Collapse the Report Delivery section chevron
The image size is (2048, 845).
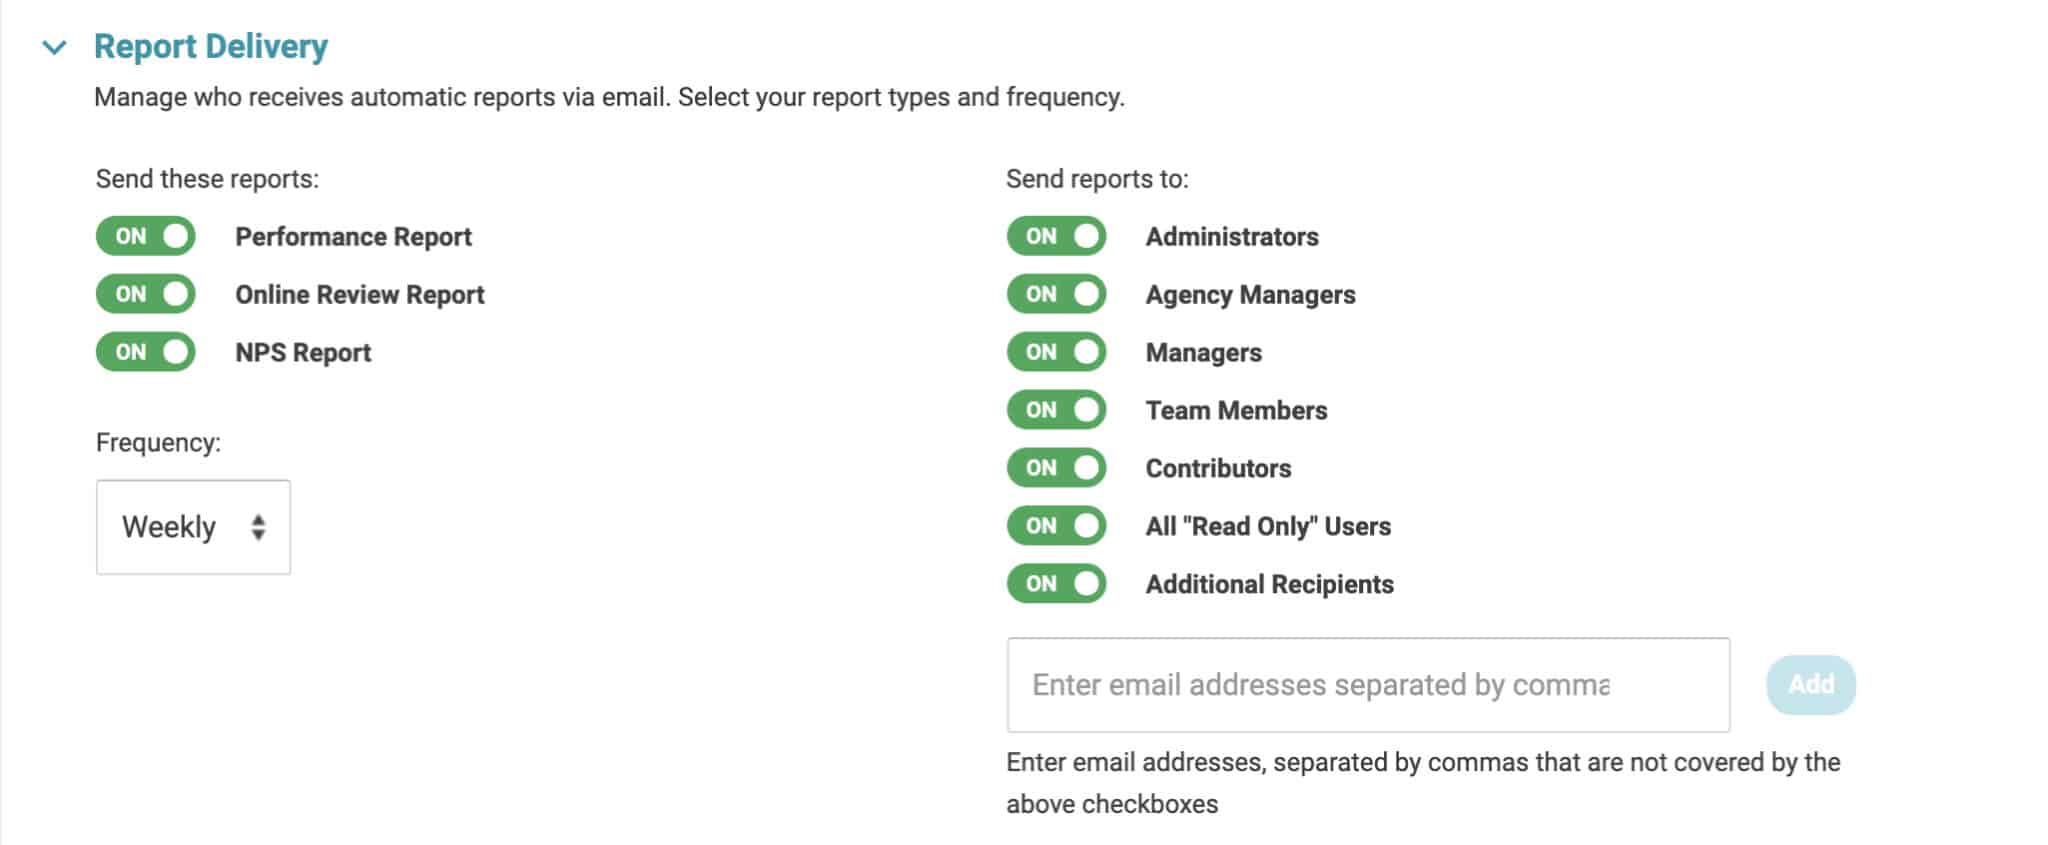[x=55, y=47]
